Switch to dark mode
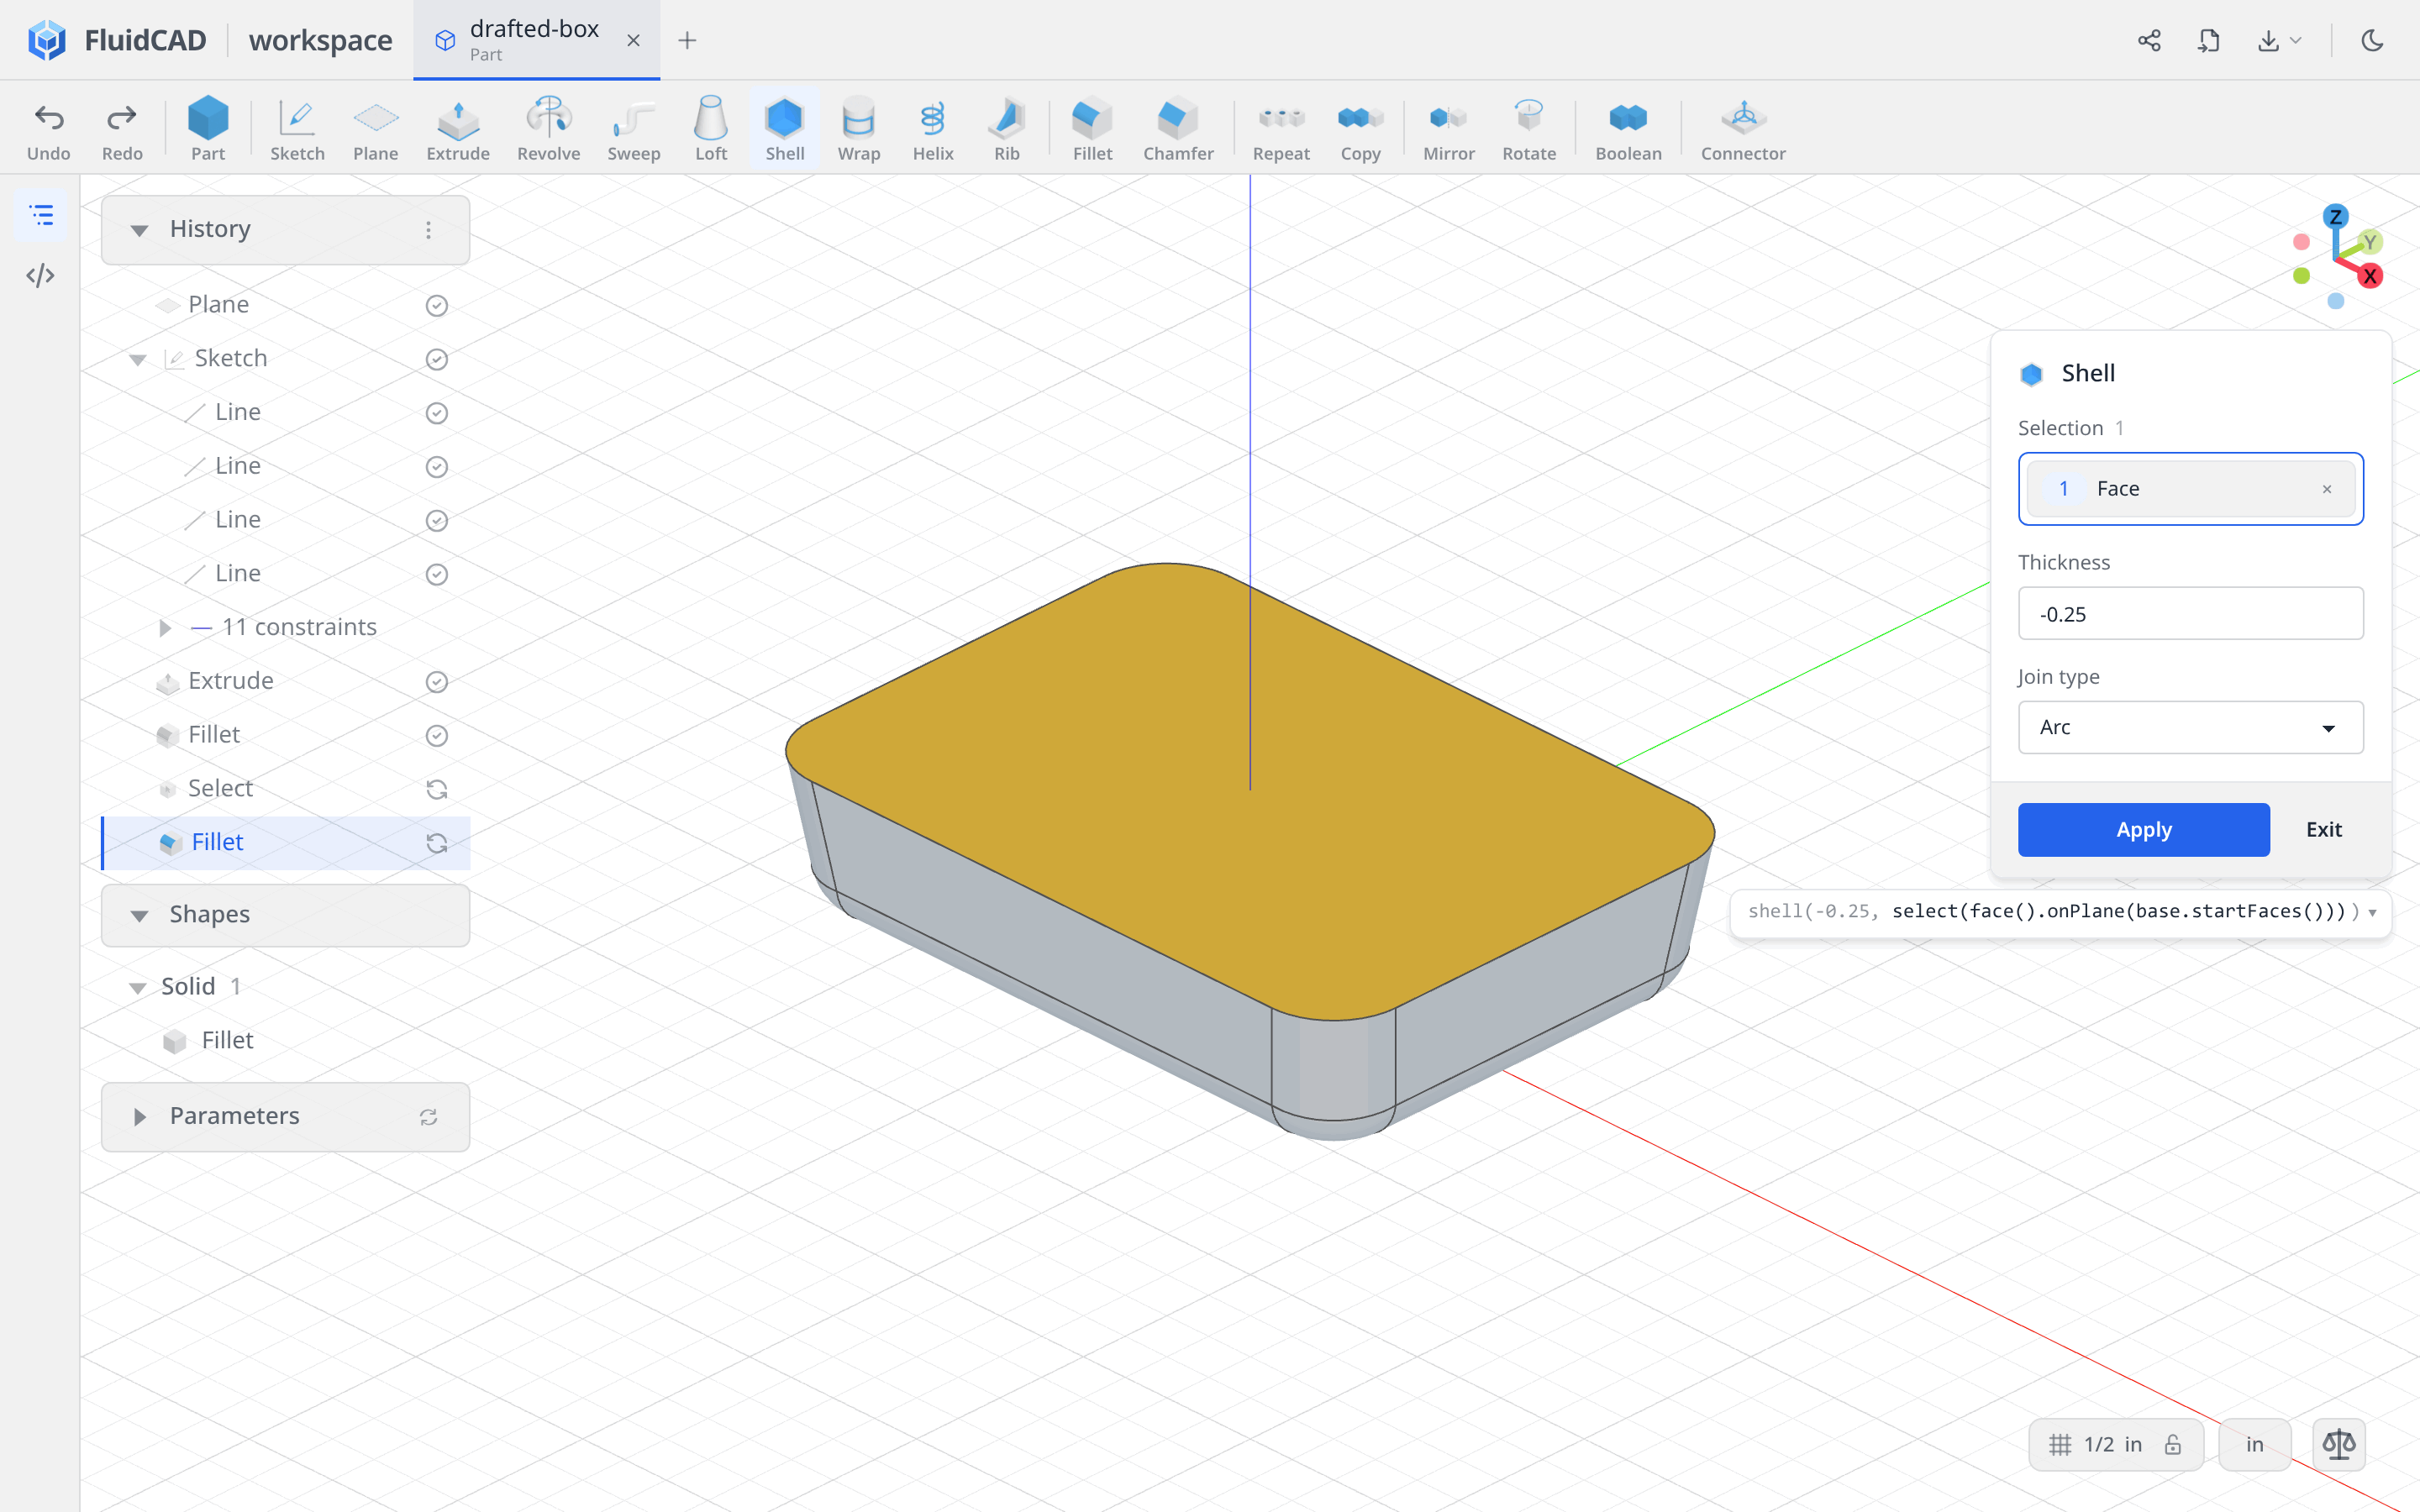Viewport: 2420px width, 1512px height. click(x=2373, y=40)
